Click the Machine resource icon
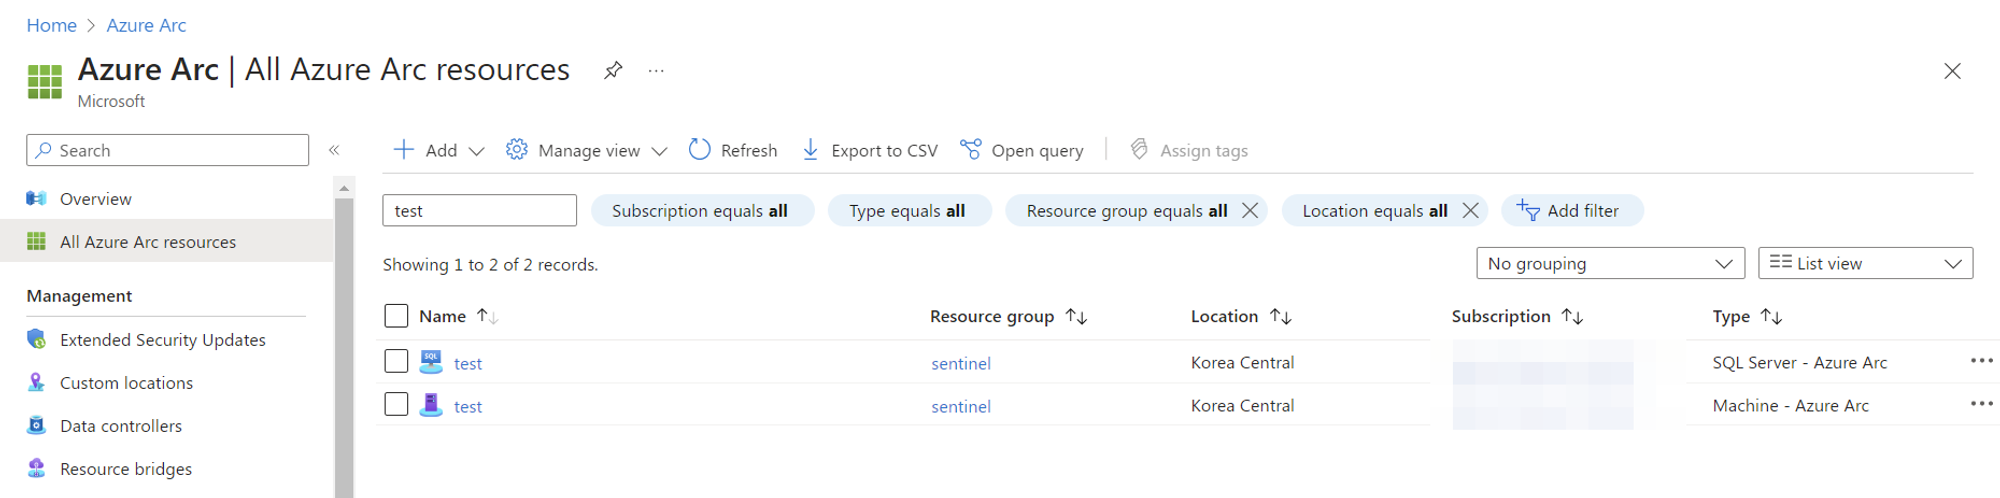This screenshot has height=498, width=2000. click(431, 405)
